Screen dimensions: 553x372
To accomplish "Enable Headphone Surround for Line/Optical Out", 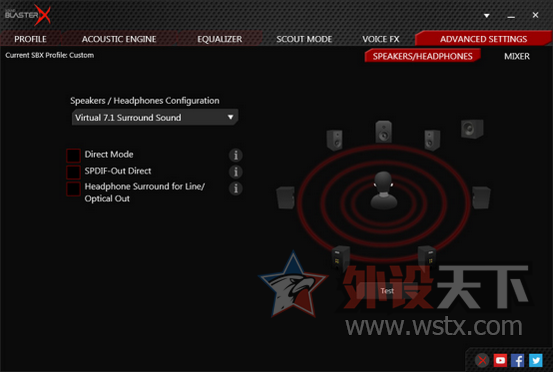I will coord(73,188).
